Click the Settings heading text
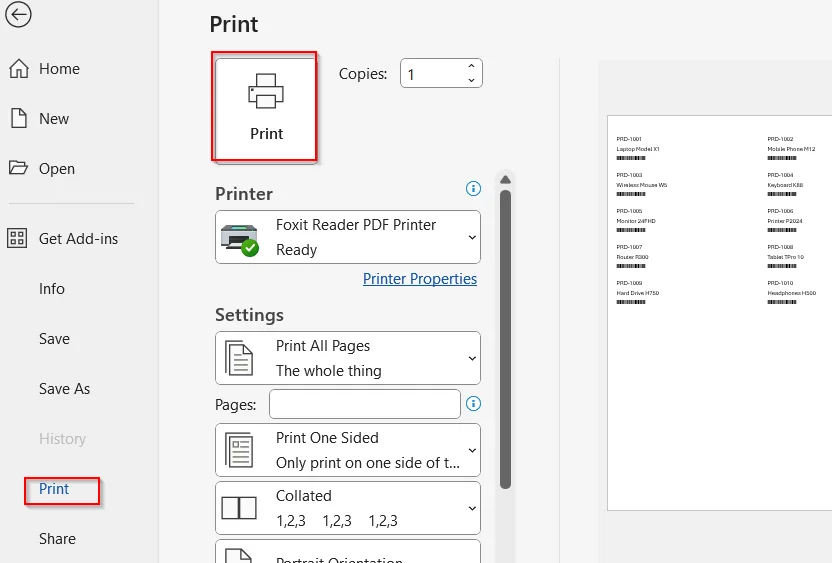 (x=249, y=315)
